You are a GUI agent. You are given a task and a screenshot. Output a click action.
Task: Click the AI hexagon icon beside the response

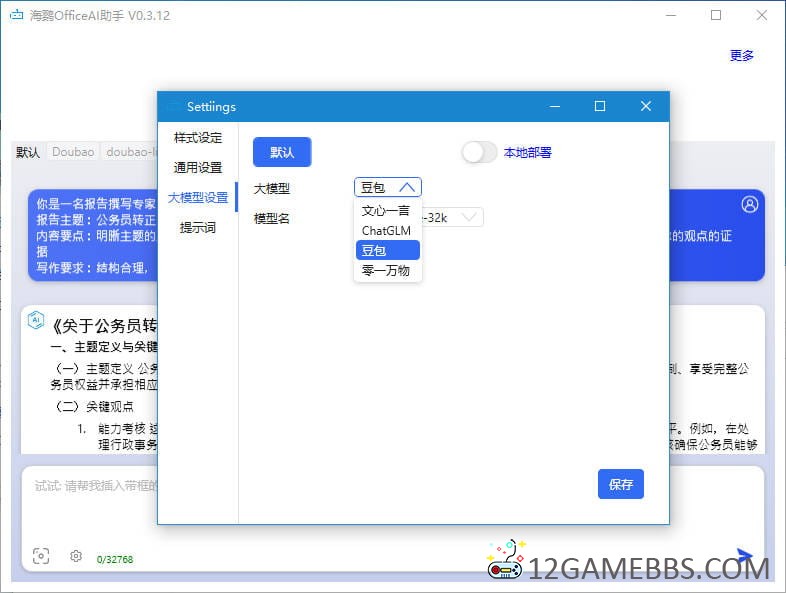tap(36, 320)
